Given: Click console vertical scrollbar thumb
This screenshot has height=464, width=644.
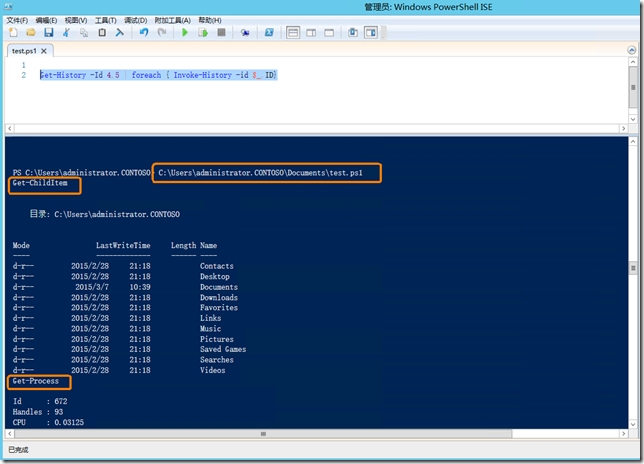Looking at the screenshot, I should [633, 268].
